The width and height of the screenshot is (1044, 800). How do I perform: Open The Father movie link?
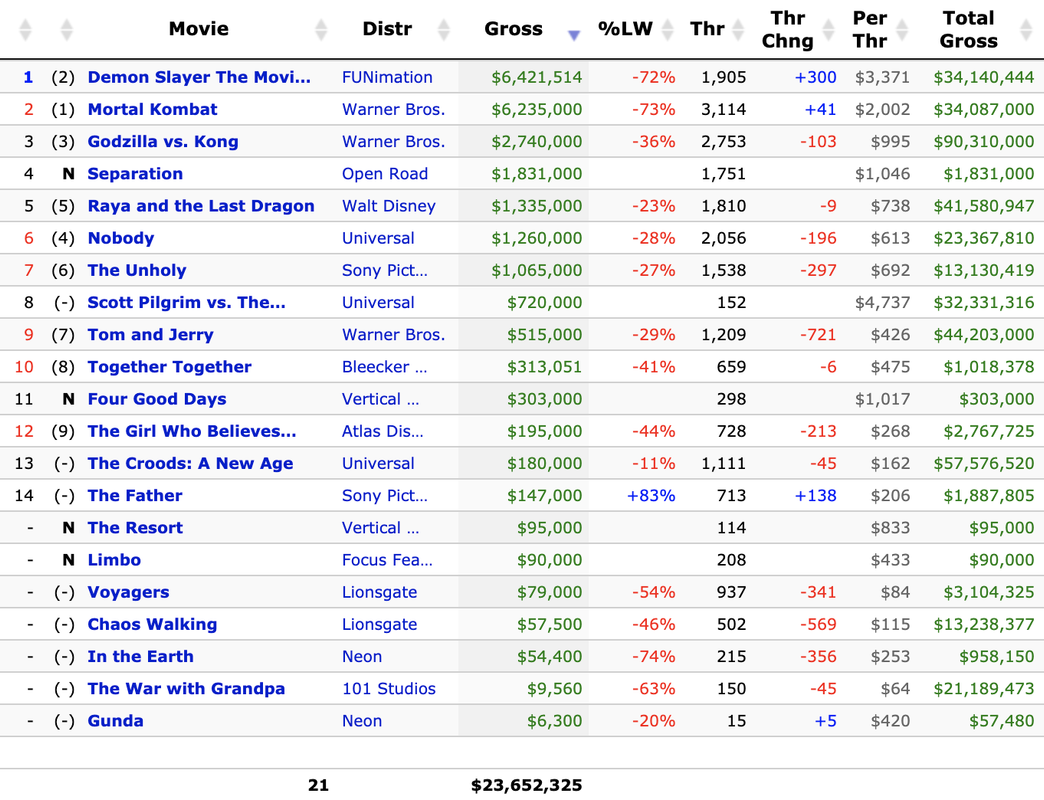pos(135,495)
